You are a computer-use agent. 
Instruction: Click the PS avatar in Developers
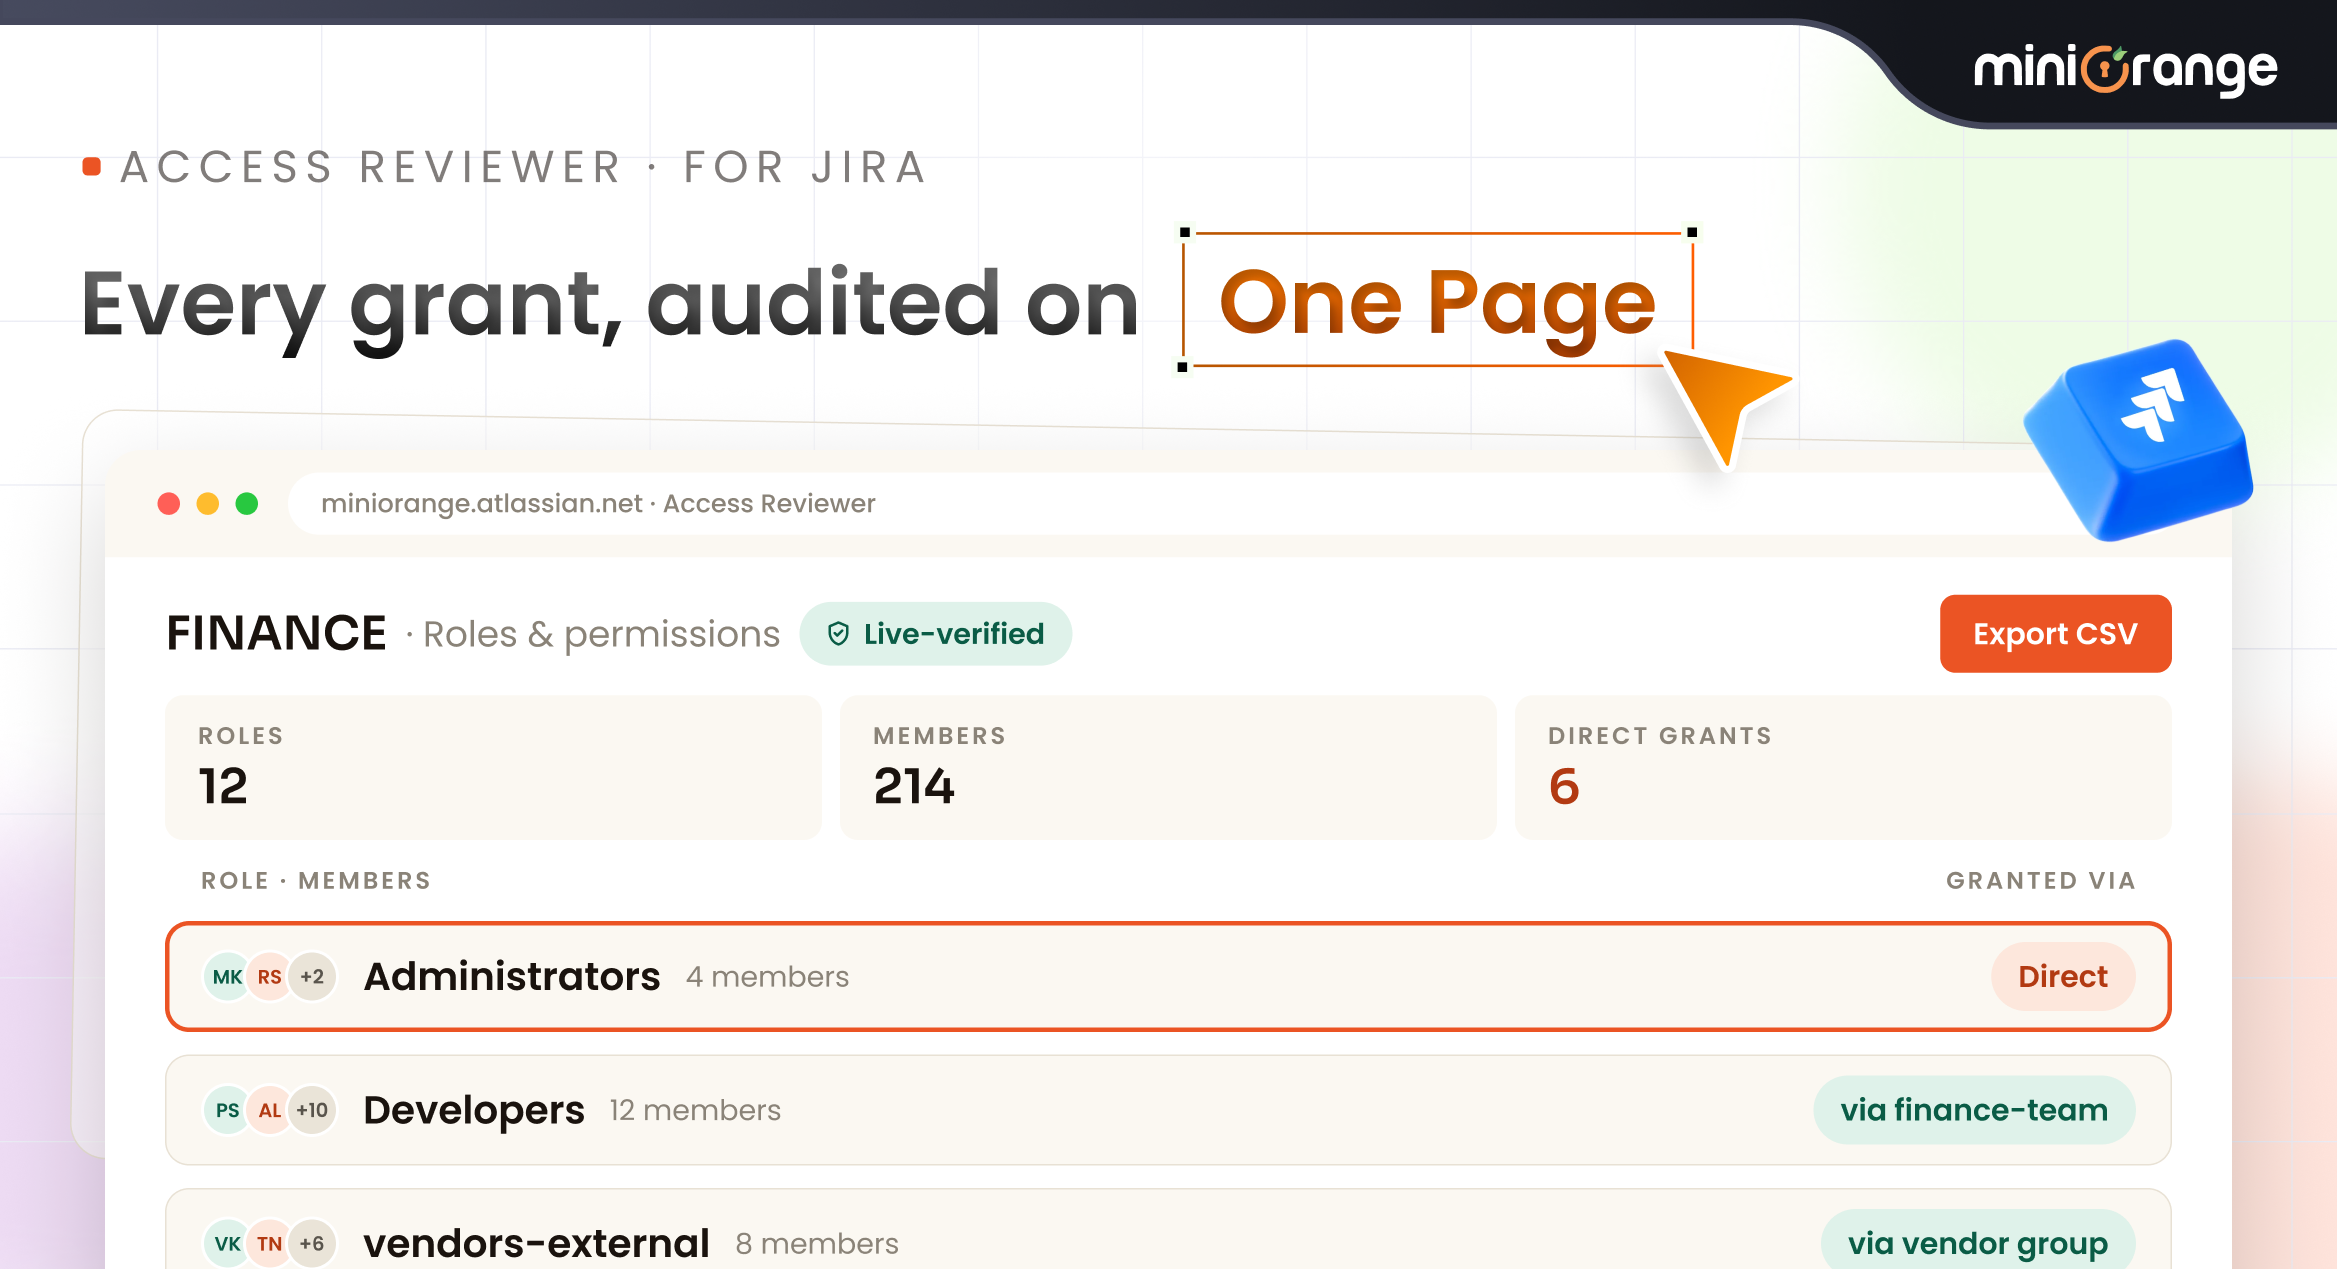point(227,1110)
